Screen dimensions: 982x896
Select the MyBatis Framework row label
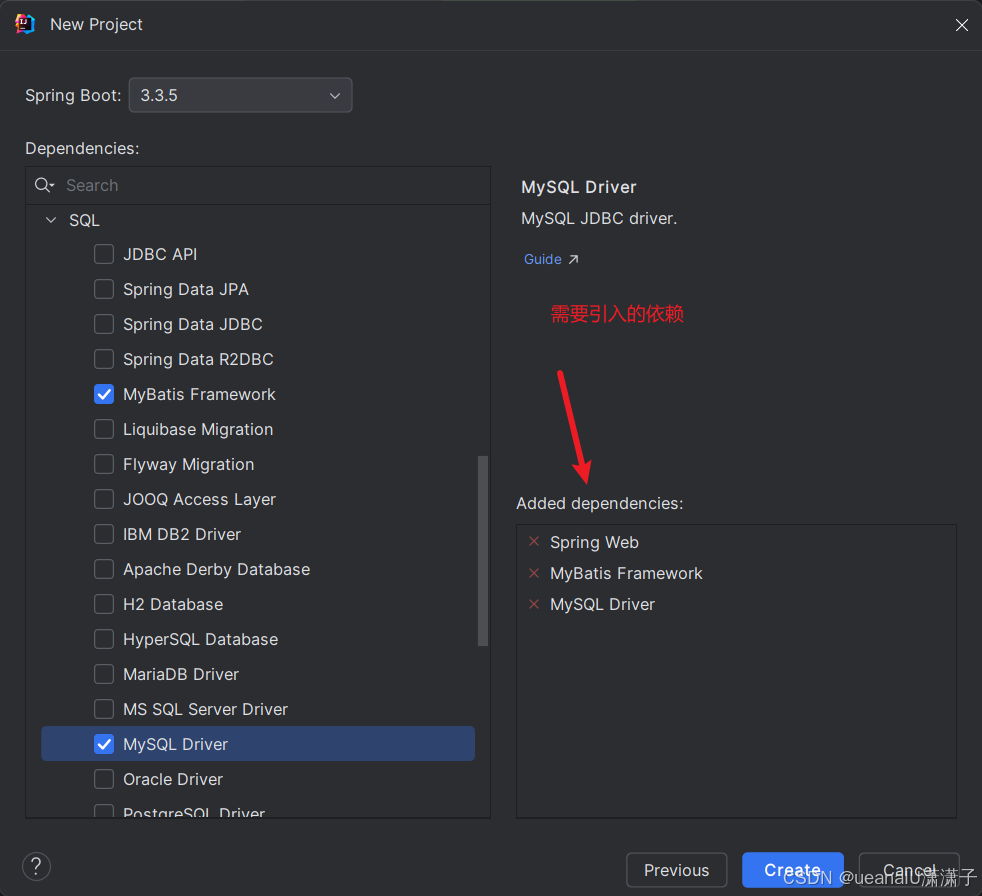tap(199, 394)
